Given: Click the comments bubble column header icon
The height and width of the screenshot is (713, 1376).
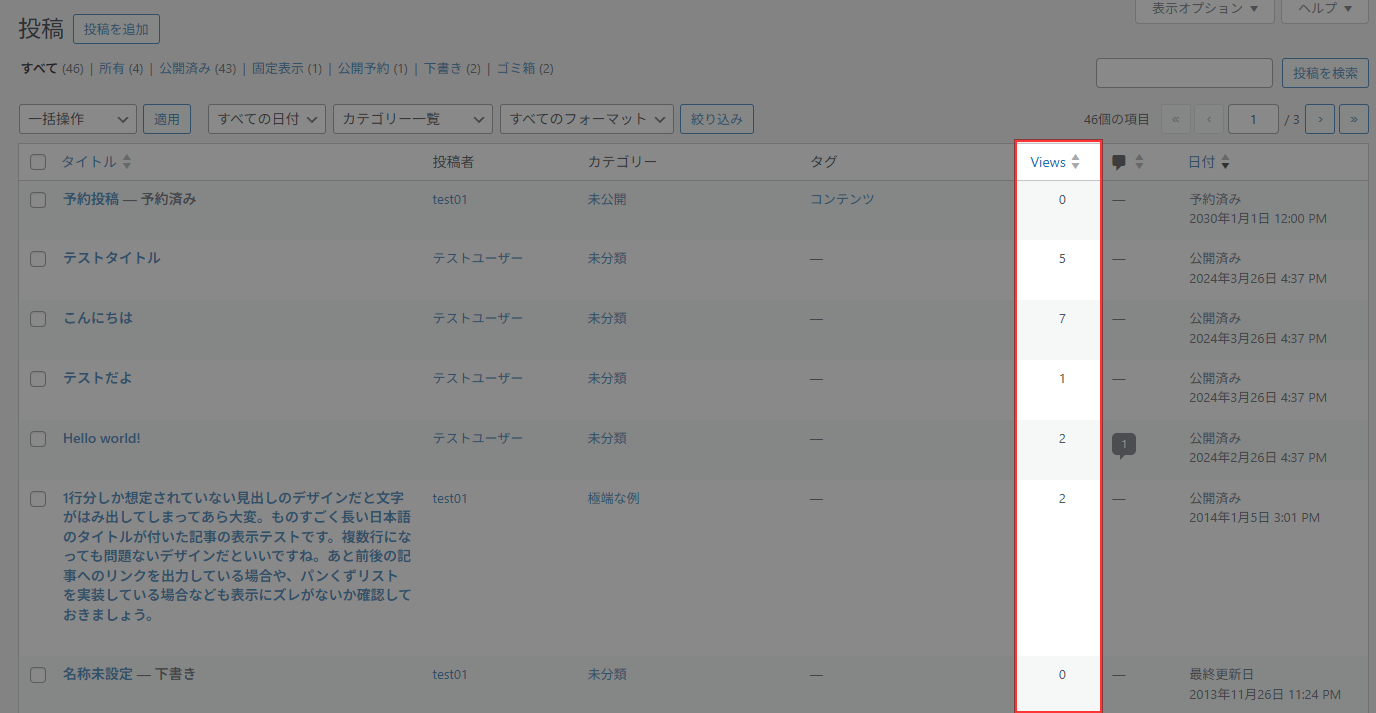Looking at the screenshot, I should click(1119, 162).
